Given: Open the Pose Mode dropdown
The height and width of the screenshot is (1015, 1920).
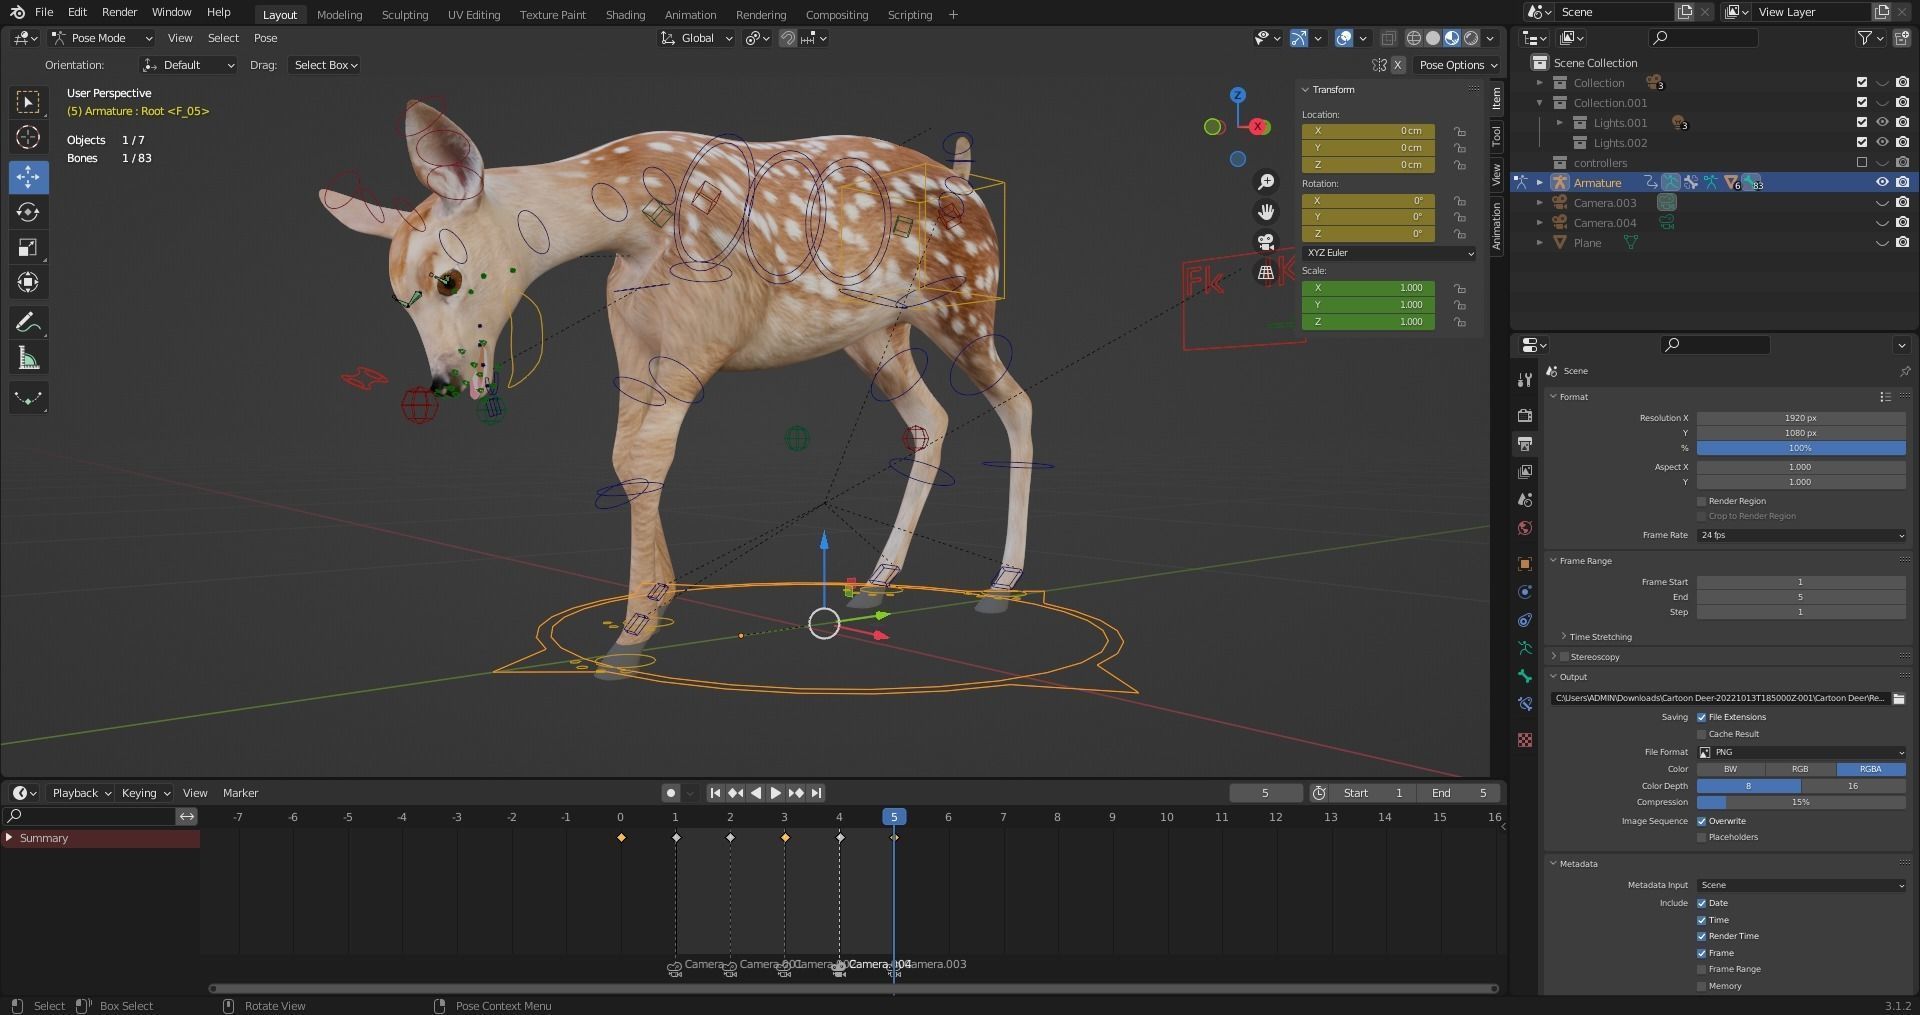Looking at the screenshot, I should pos(102,38).
